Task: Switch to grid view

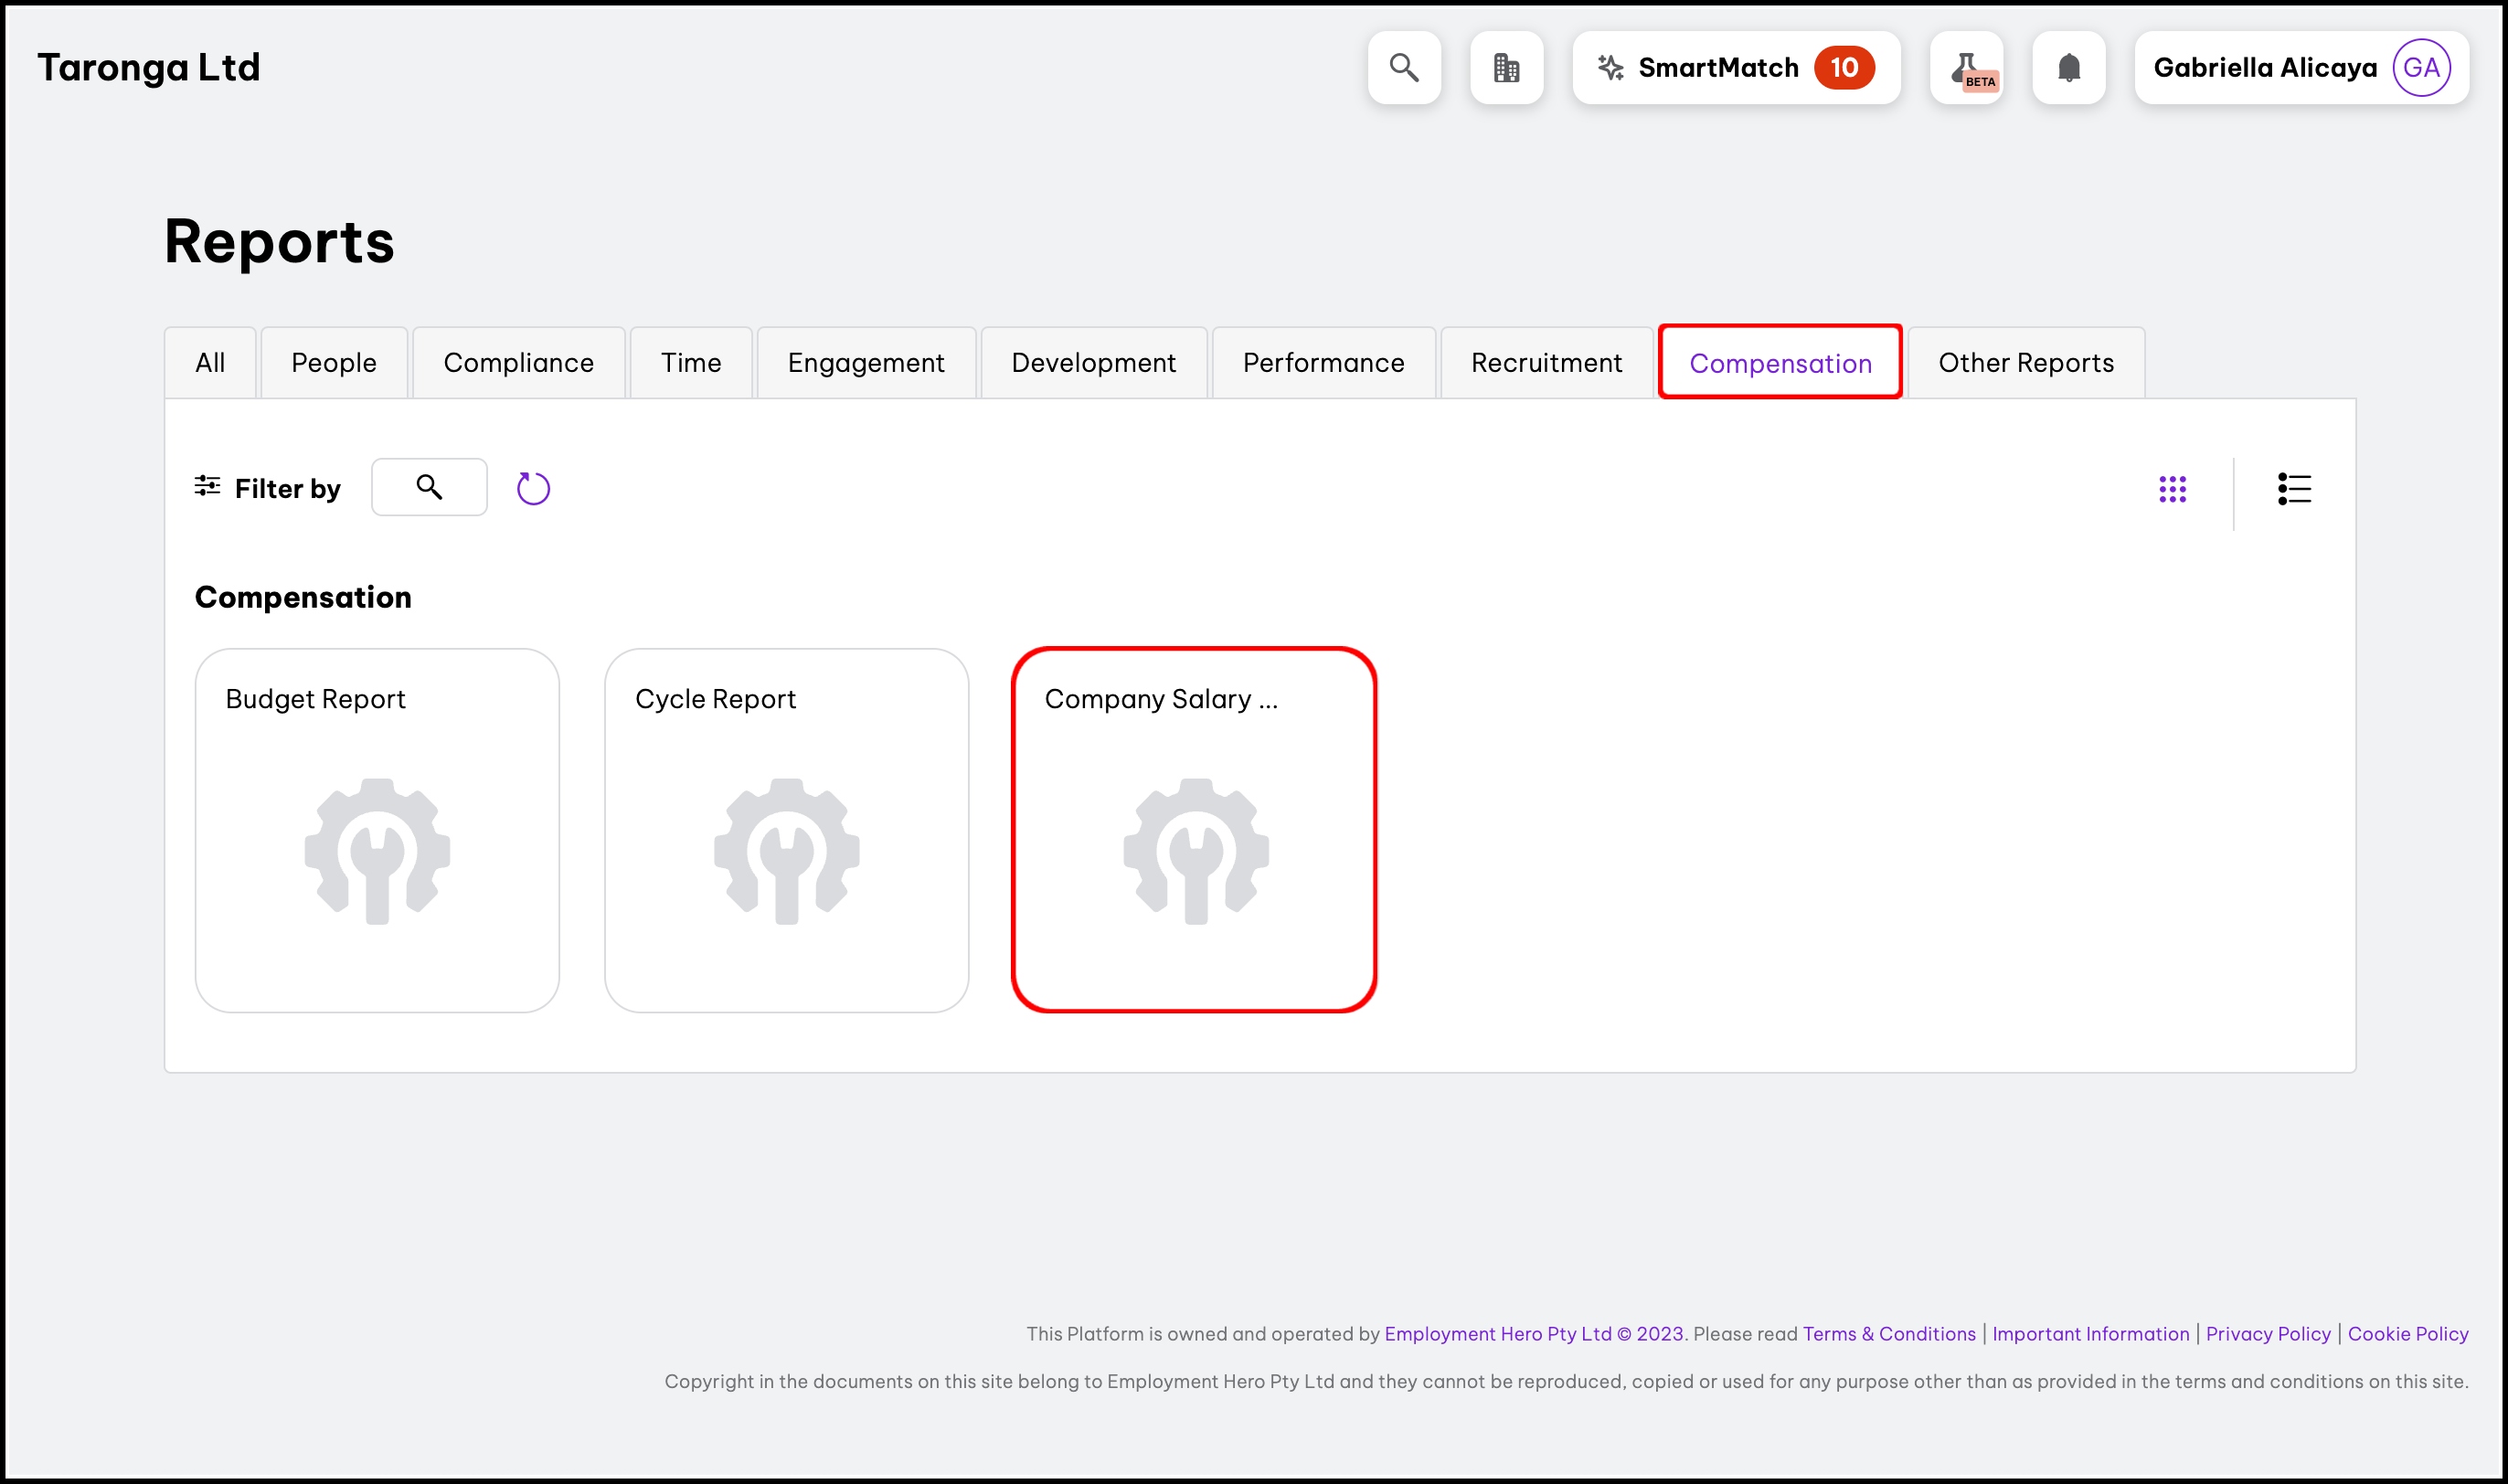Action: 2172,489
